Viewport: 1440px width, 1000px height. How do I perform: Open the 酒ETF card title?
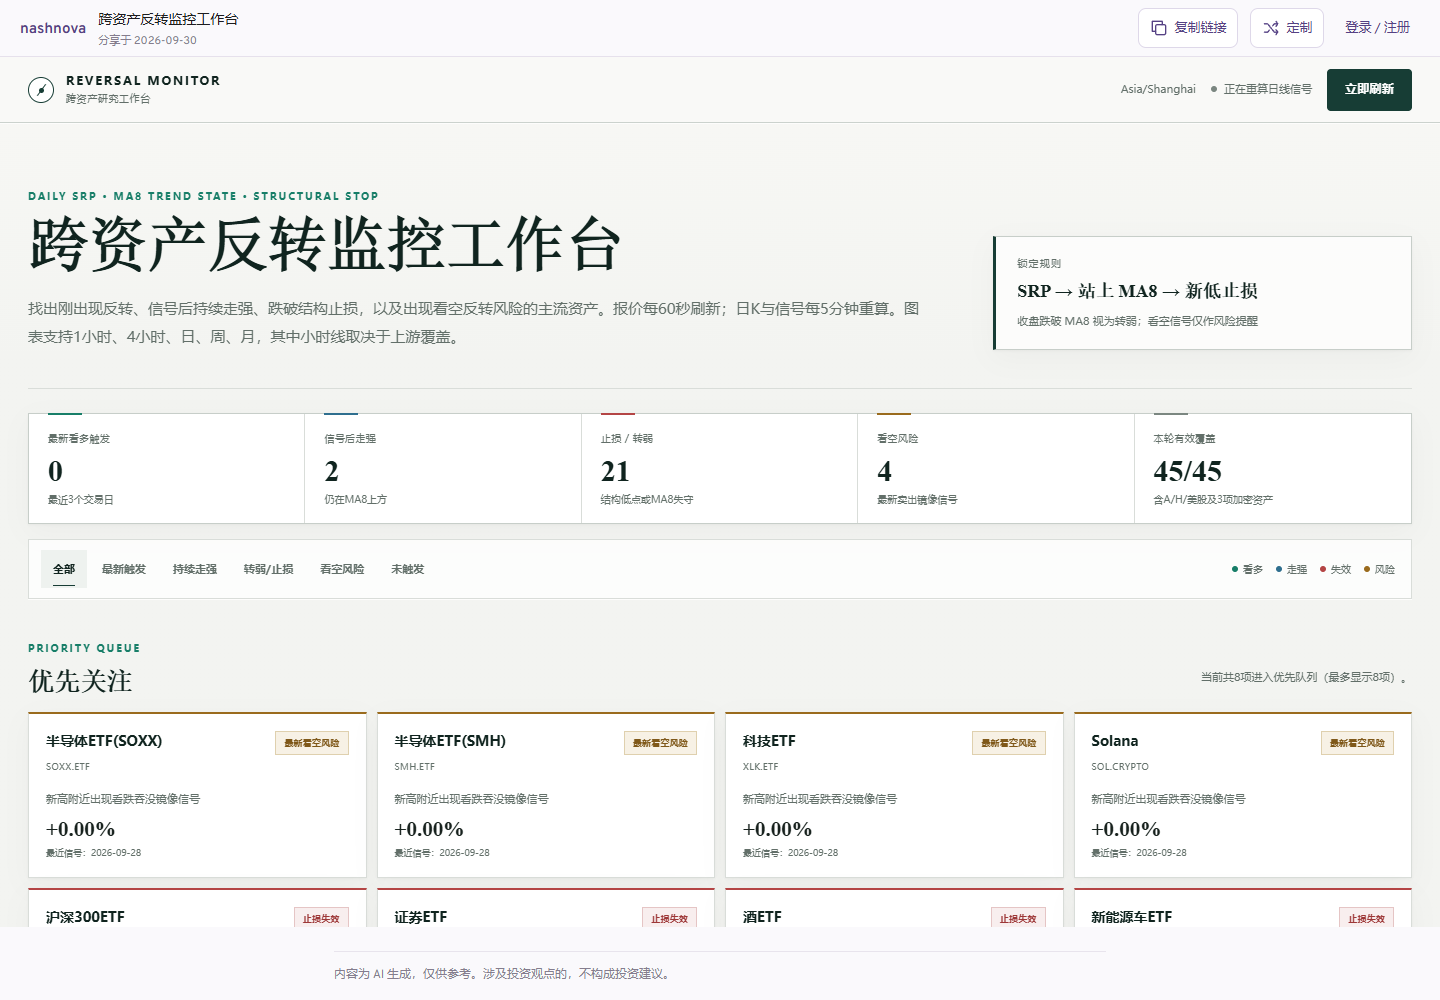click(762, 917)
